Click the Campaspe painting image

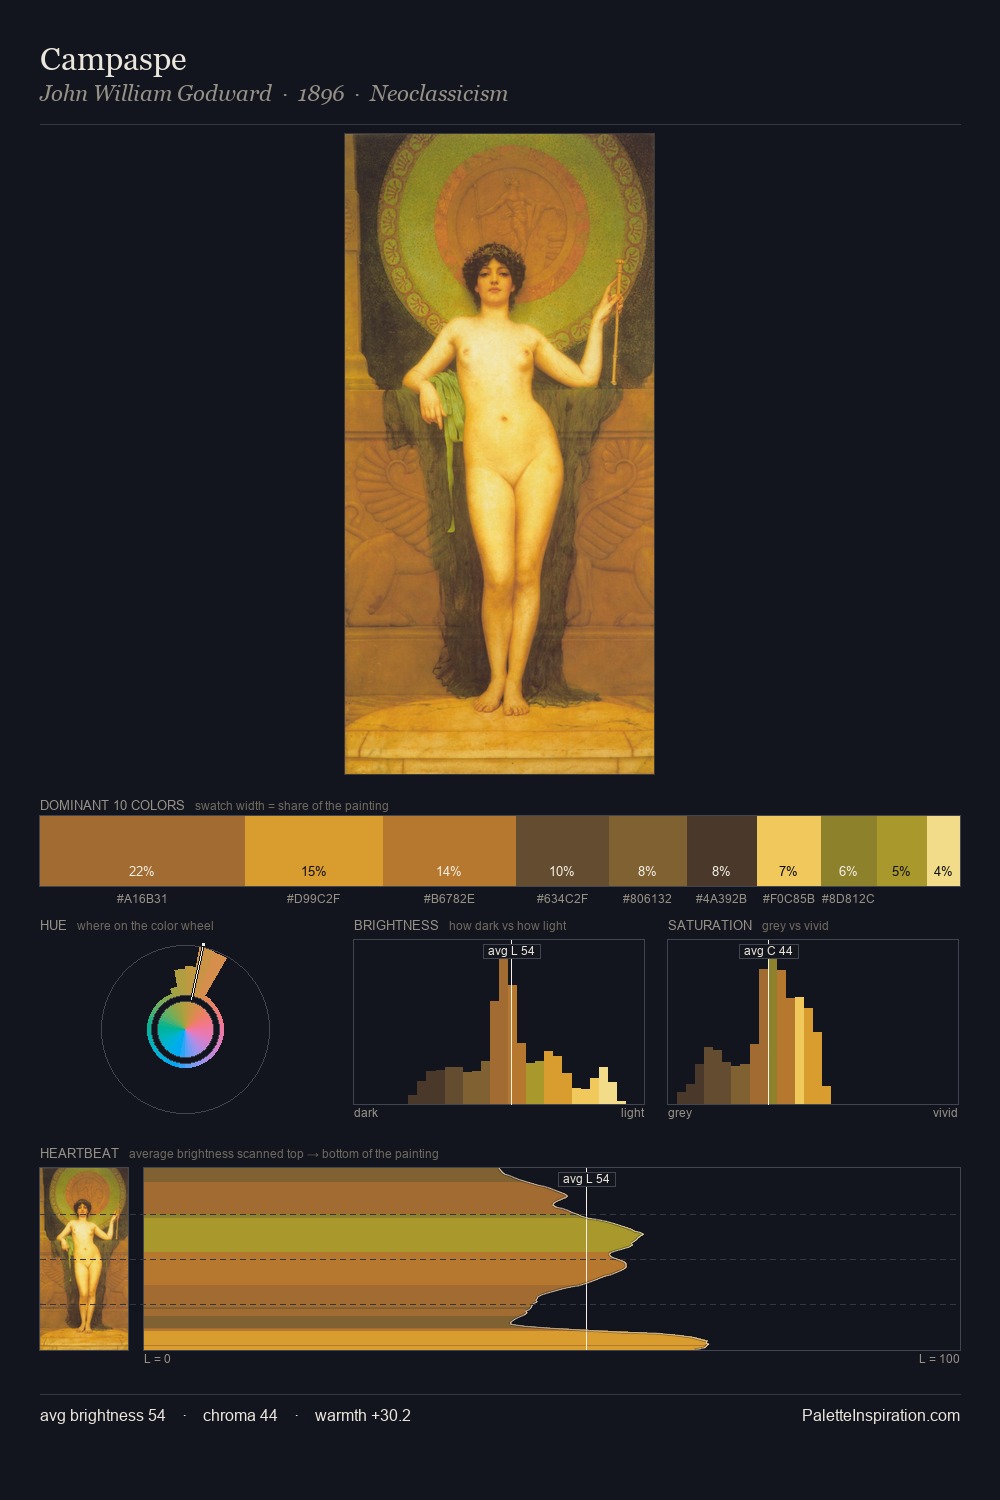click(x=499, y=454)
